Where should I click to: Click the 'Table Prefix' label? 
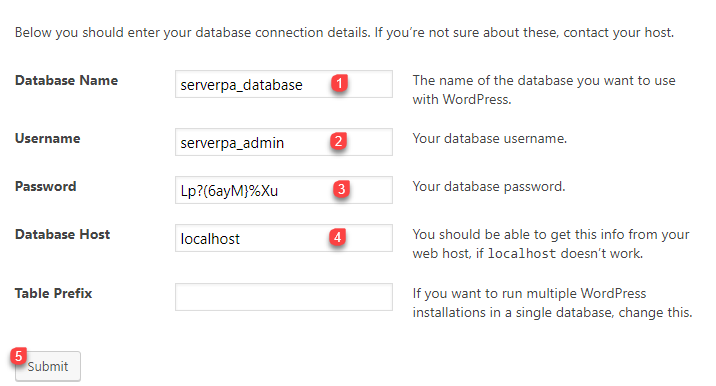[x=53, y=293]
